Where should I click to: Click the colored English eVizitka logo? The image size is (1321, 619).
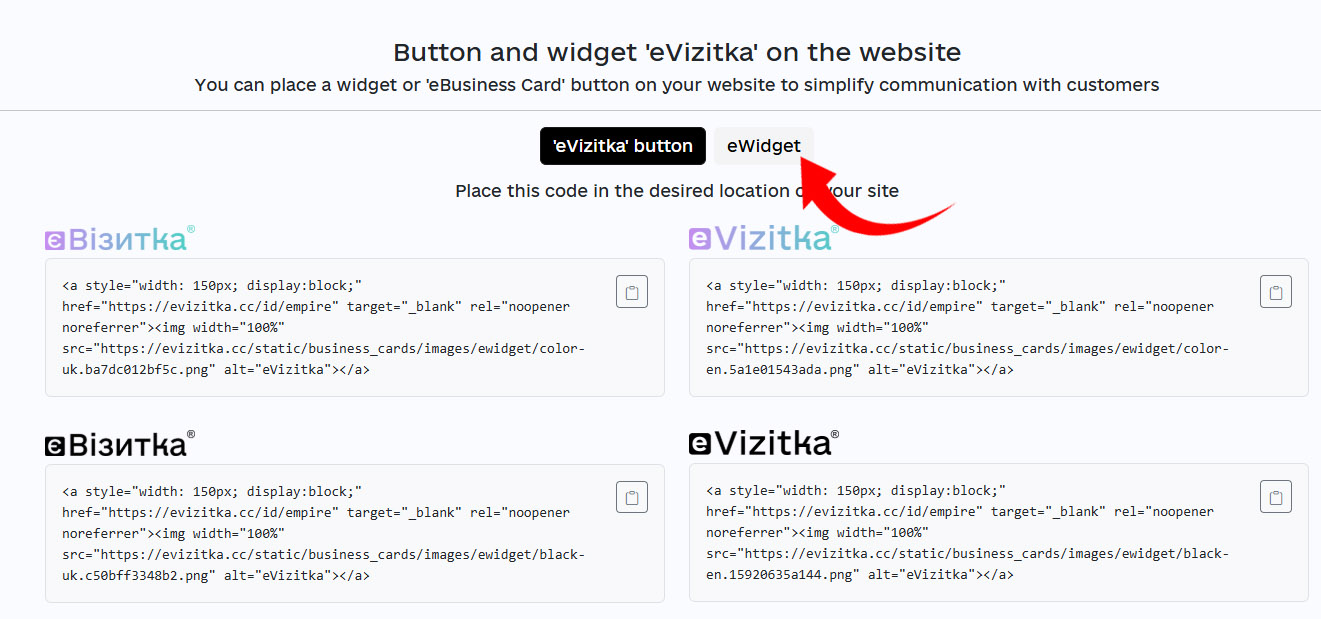click(763, 238)
